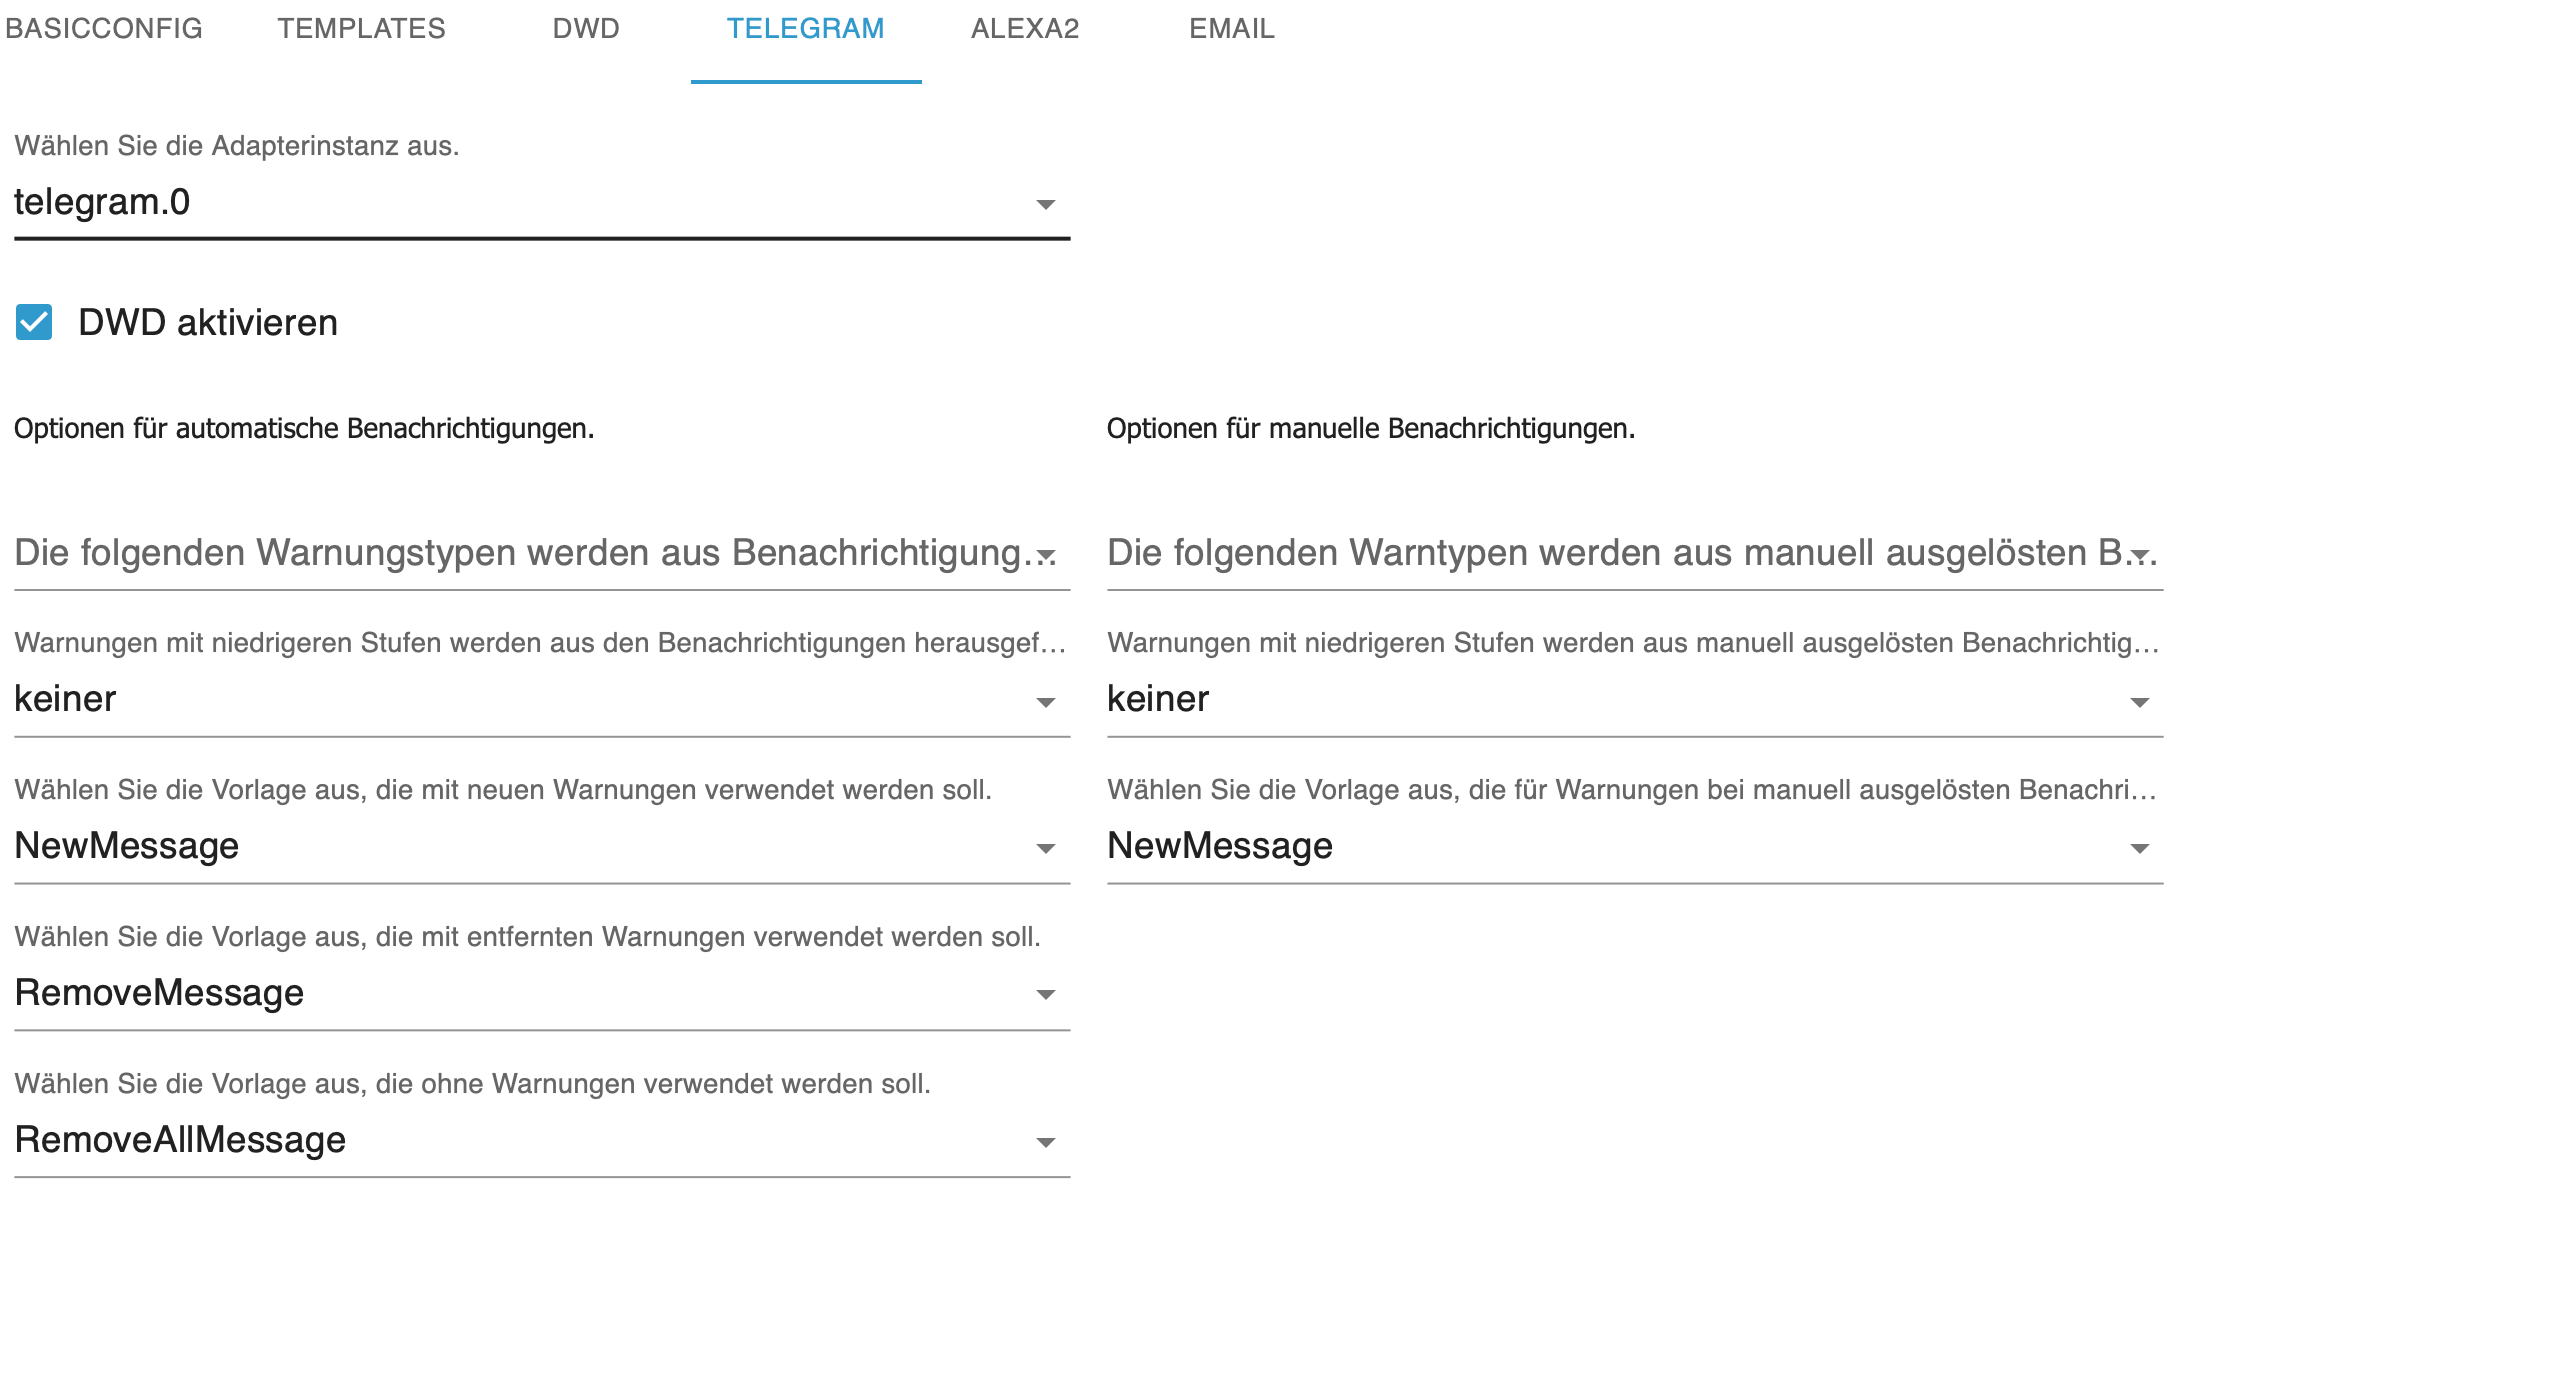The height and width of the screenshot is (1384, 2568).
Task: Open manual NewMessage template dropdown
Action: pyautogui.click(x=1635, y=846)
